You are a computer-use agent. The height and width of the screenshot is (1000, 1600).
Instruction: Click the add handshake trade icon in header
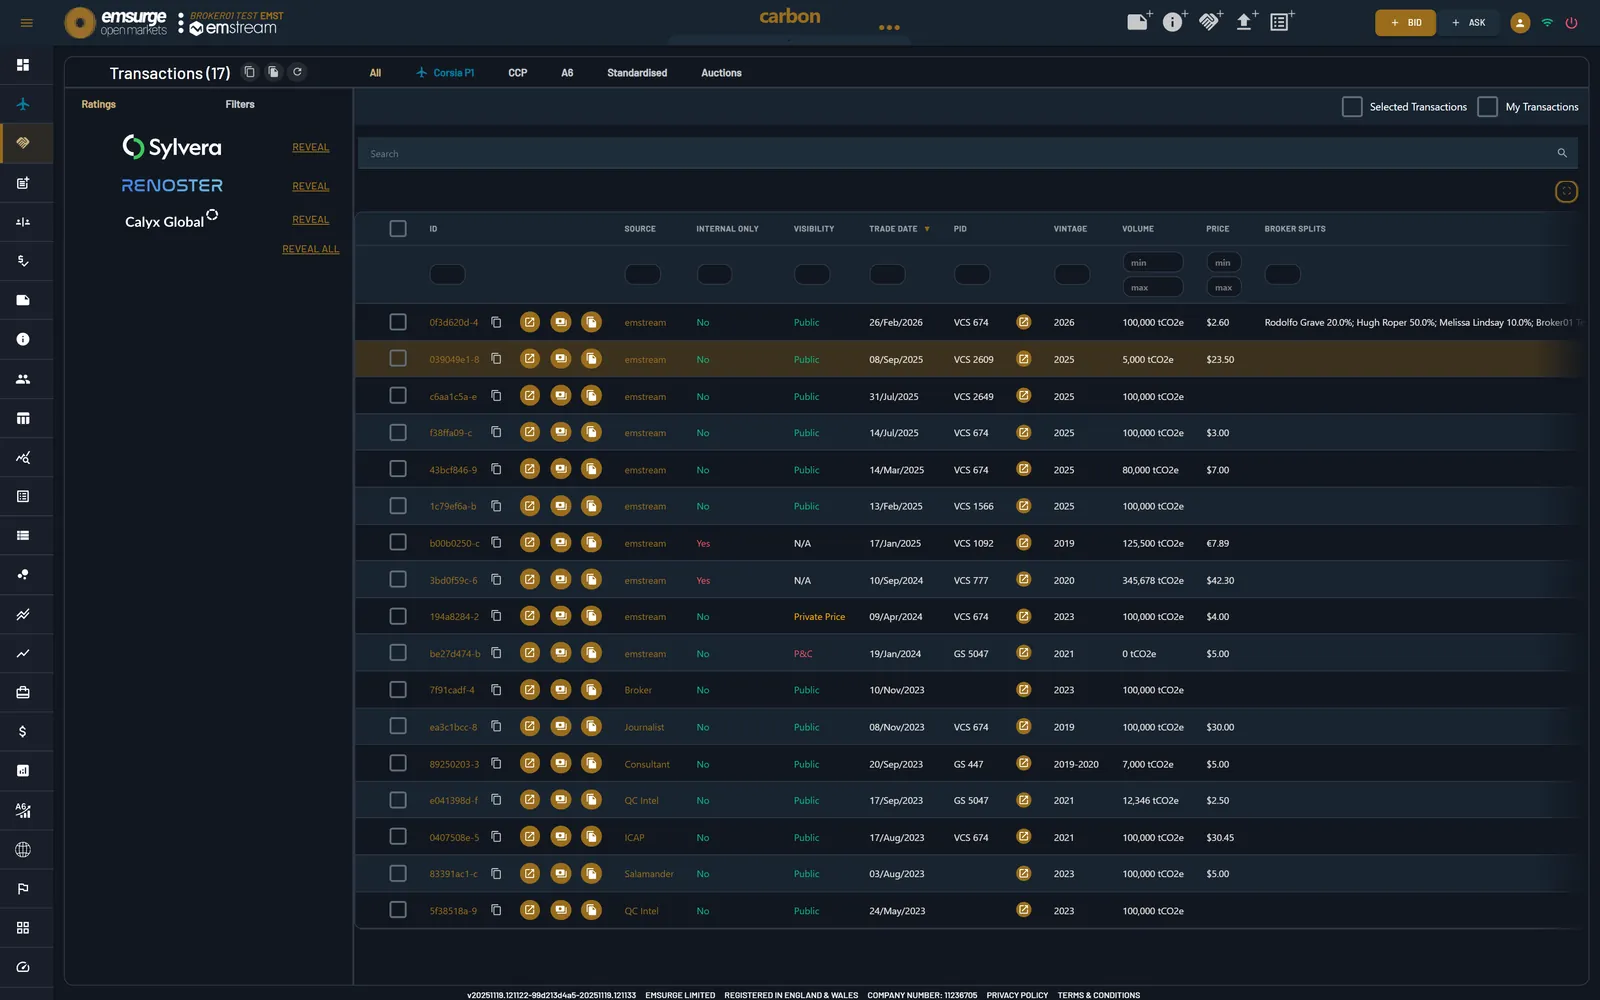(1210, 22)
